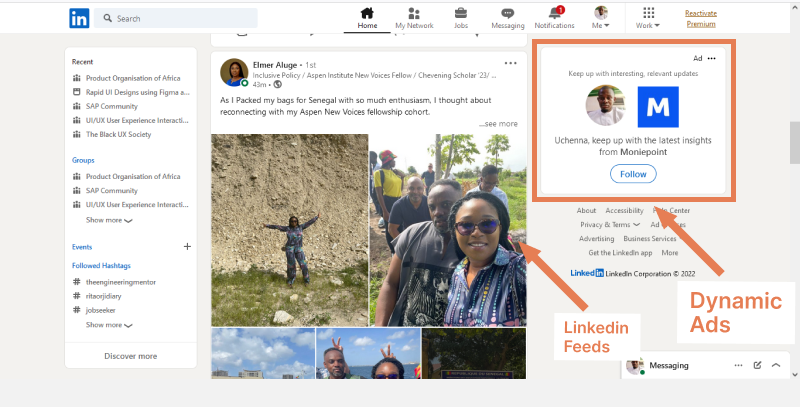Expand the More footer option
Screen dimensions: 800x407
[670, 252]
